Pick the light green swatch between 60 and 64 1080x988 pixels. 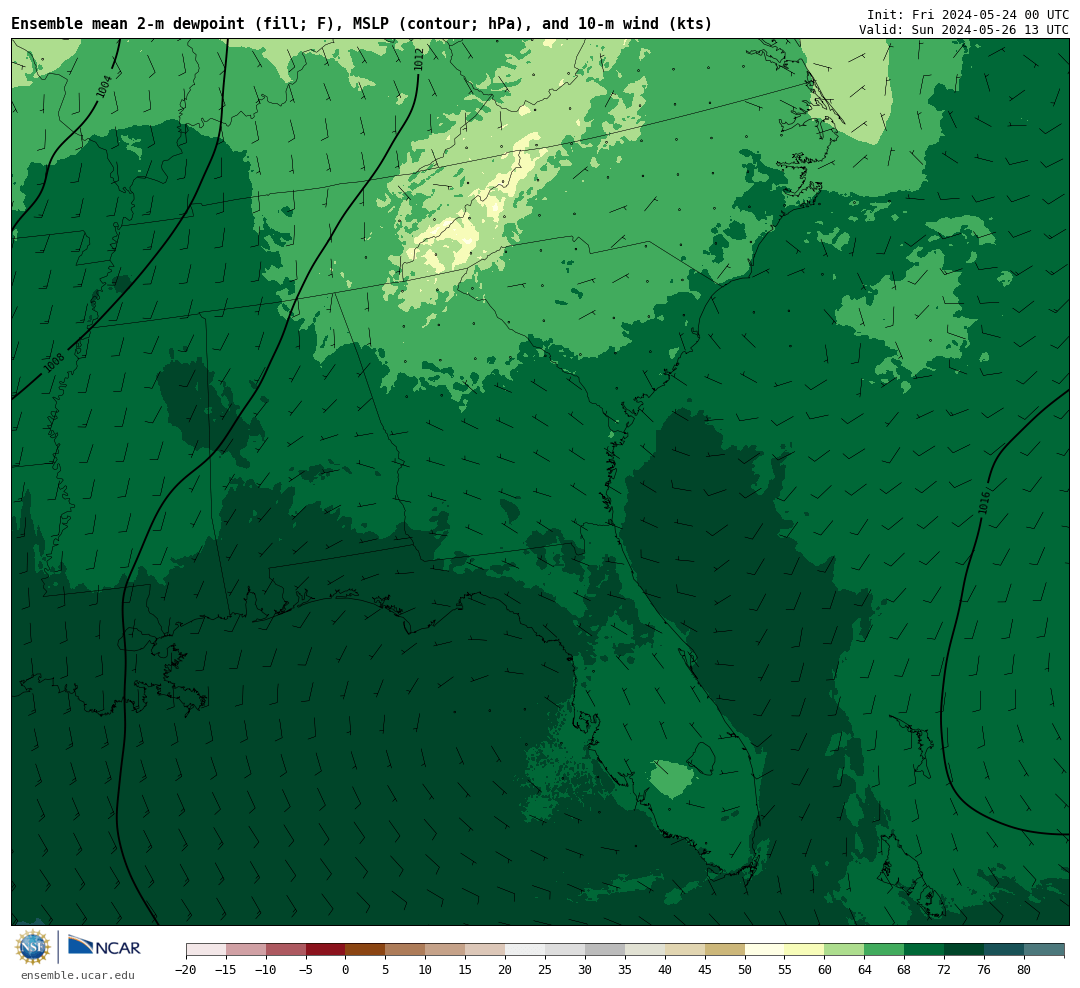(x=845, y=950)
